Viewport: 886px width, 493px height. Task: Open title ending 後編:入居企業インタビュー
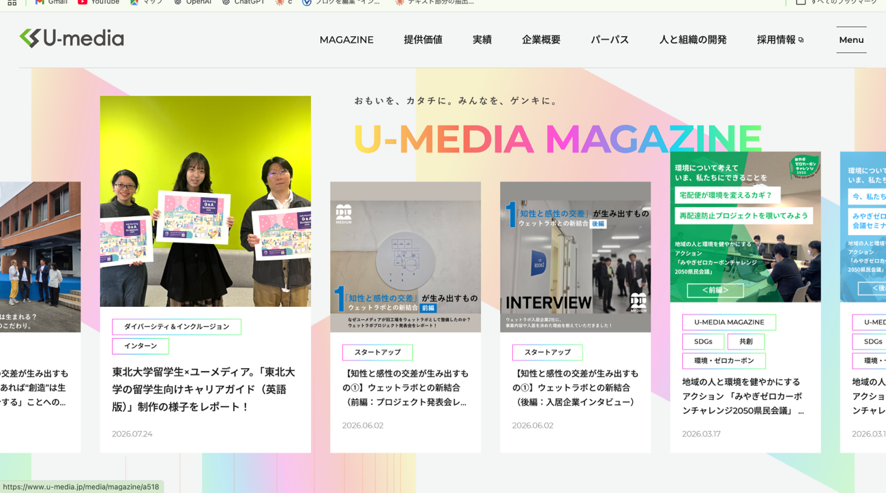pyautogui.click(x=575, y=388)
